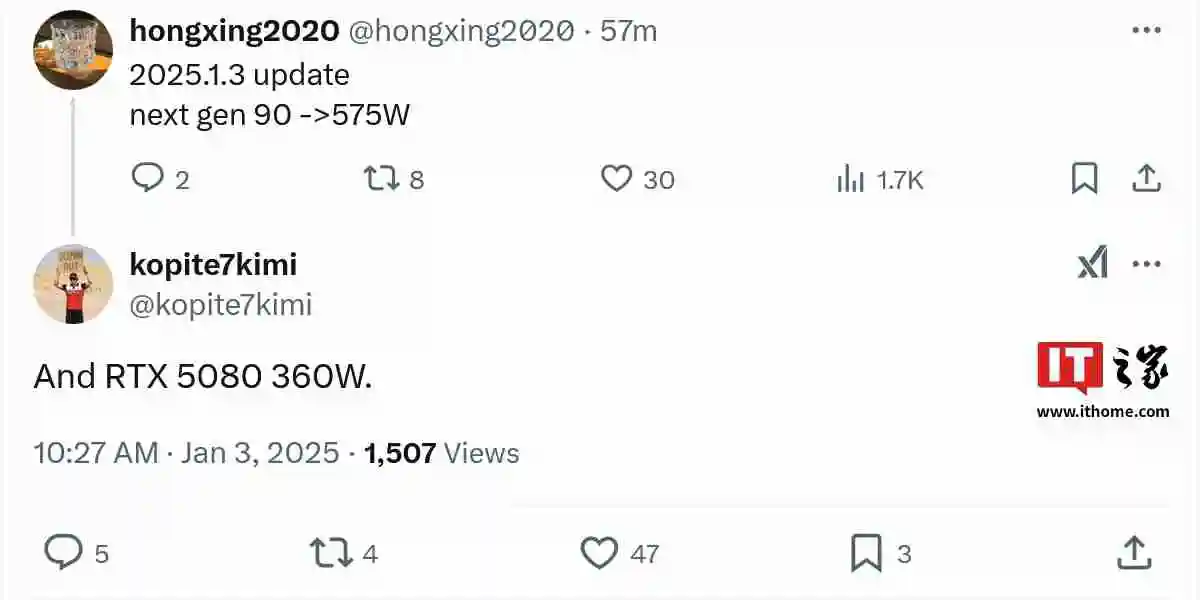
Task: Retweet kopite7kimi's tweet with 4 reposts
Action: 331,552
